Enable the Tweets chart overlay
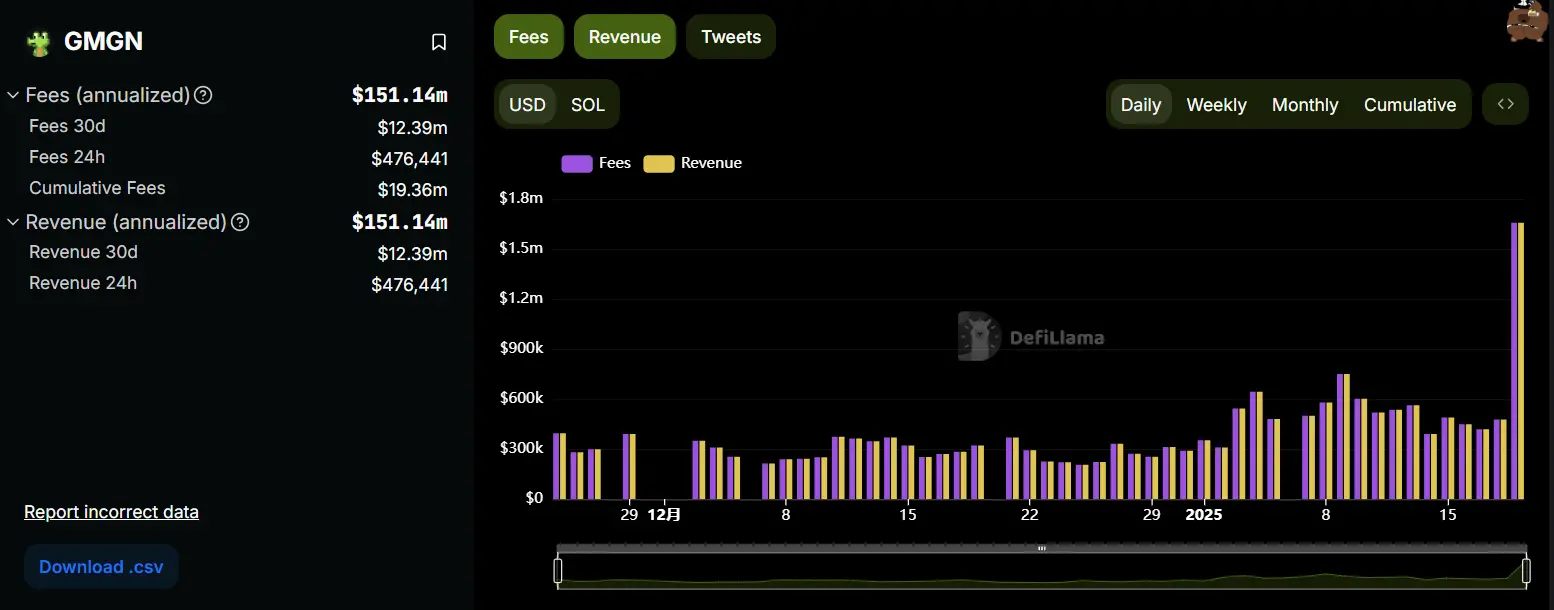 tap(730, 37)
